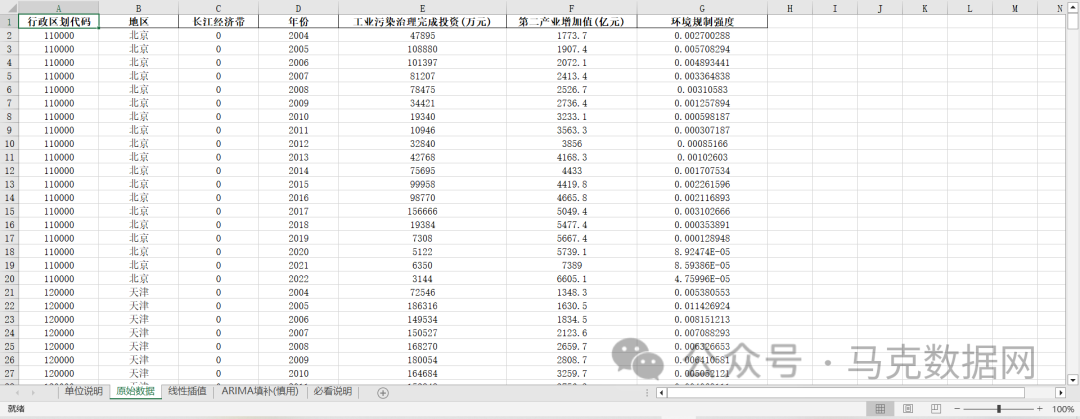Select column B header
Screen dimensions: 1080x419
[138, 8]
